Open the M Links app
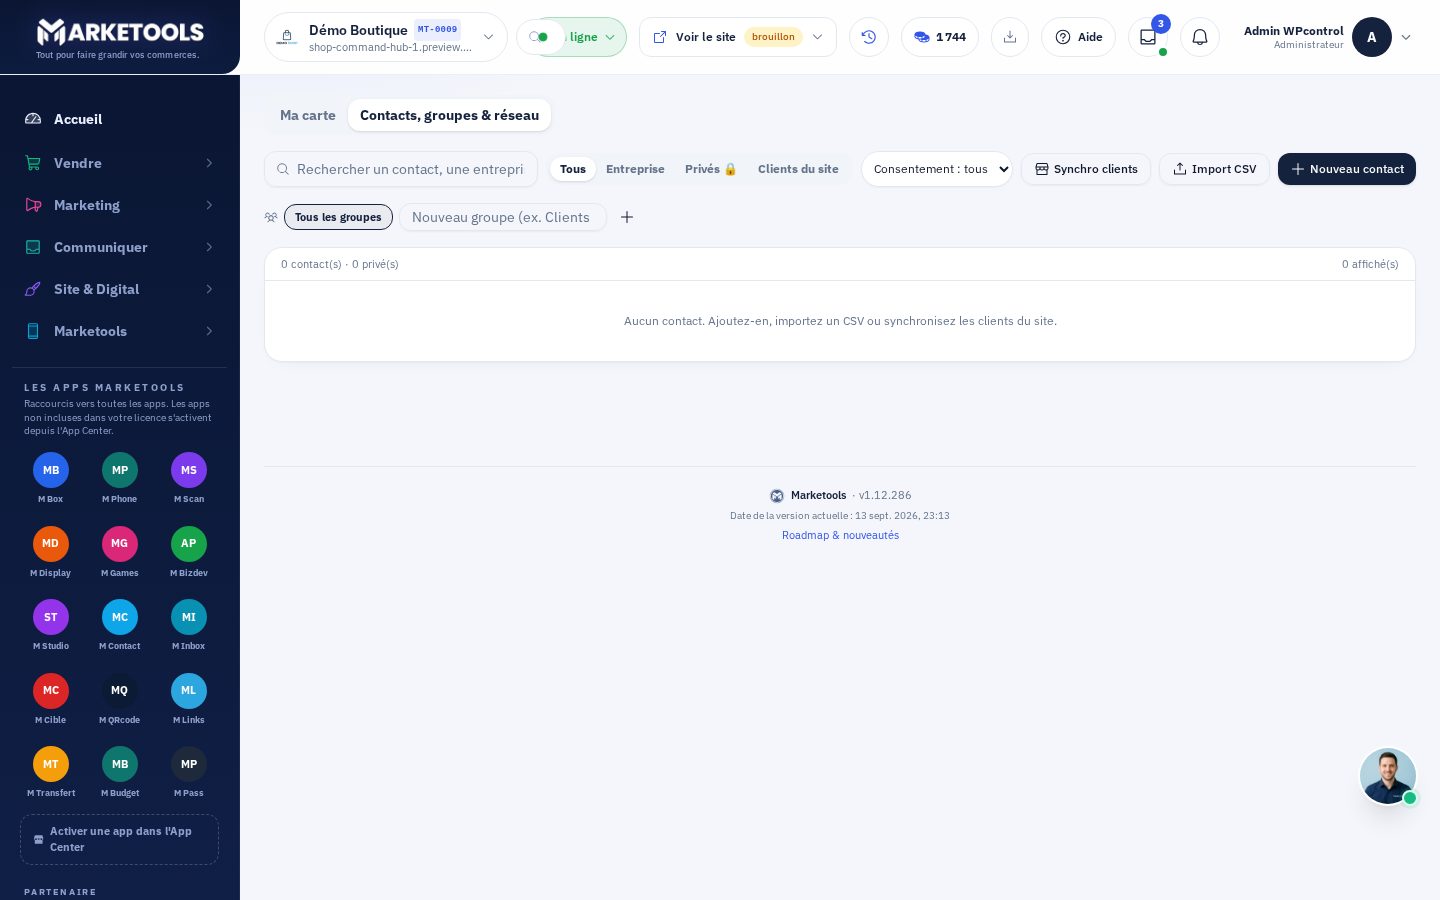The height and width of the screenshot is (900, 1440). click(x=189, y=700)
